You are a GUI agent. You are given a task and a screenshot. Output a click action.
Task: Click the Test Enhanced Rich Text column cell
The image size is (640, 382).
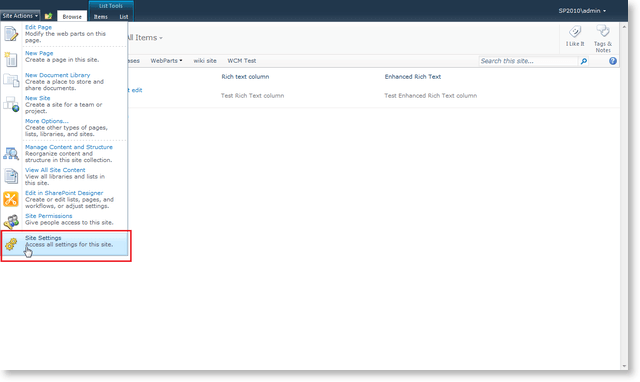(x=431, y=96)
